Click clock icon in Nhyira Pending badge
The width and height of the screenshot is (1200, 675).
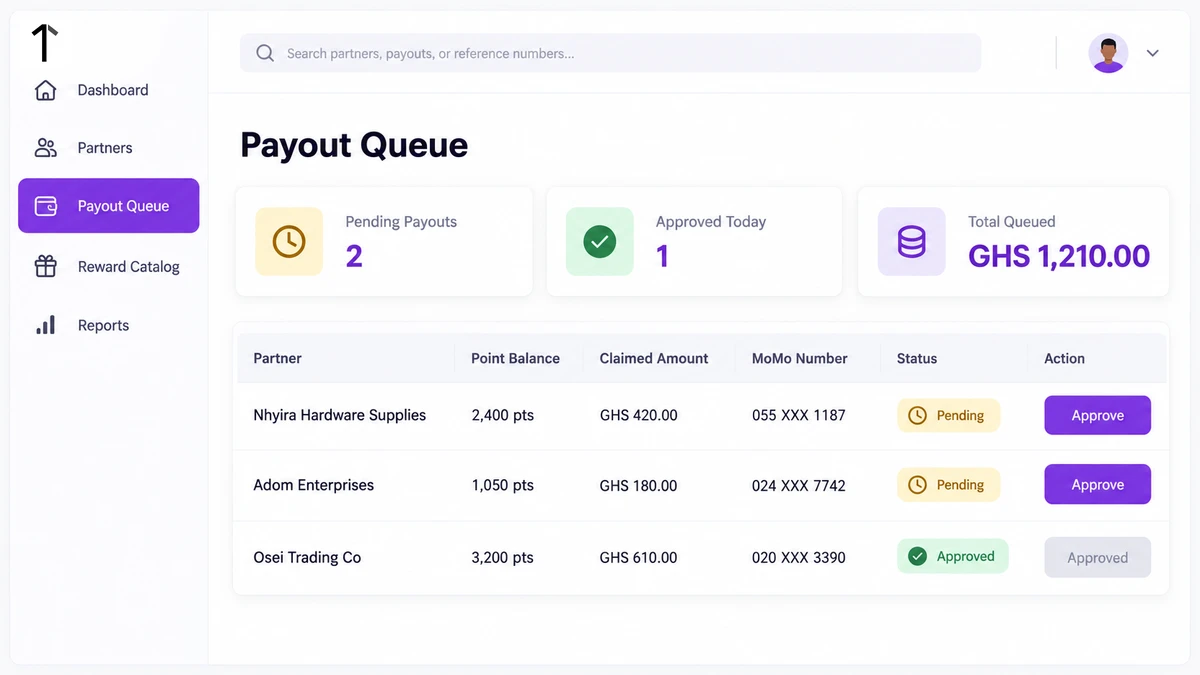click(x=917, y=415)
